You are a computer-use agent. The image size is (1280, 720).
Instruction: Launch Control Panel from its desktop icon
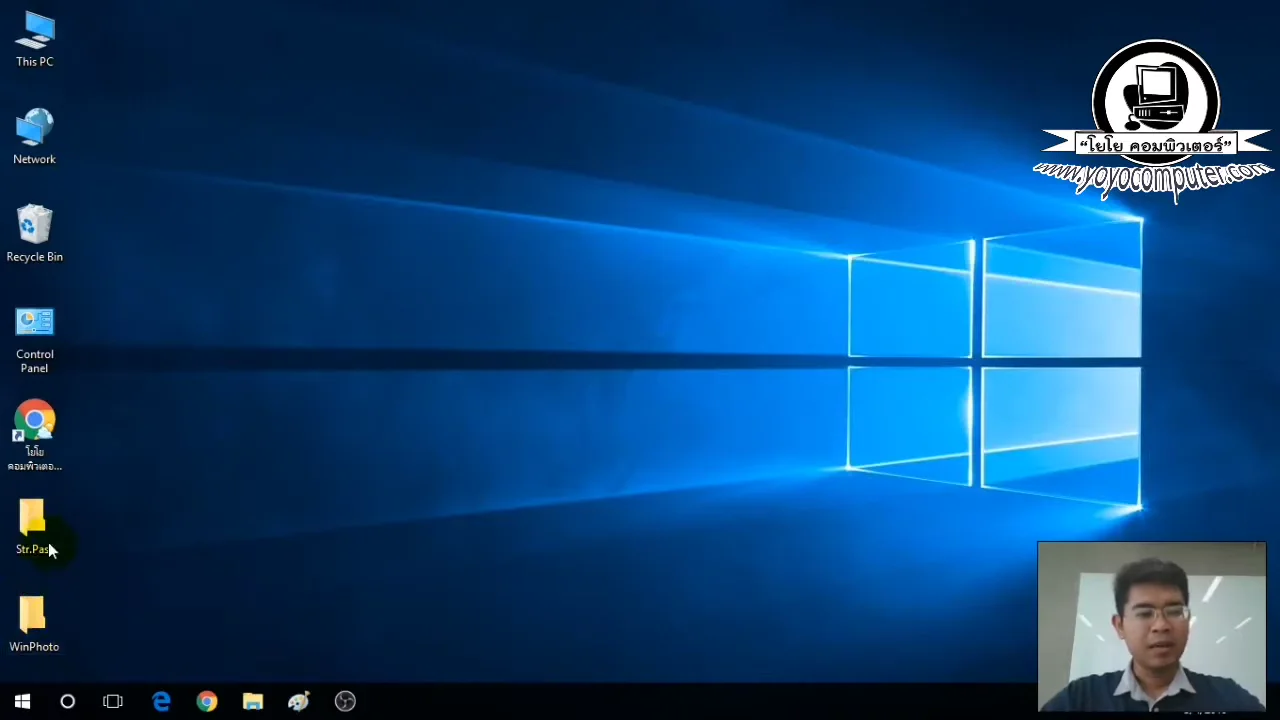tap(34, 322)
